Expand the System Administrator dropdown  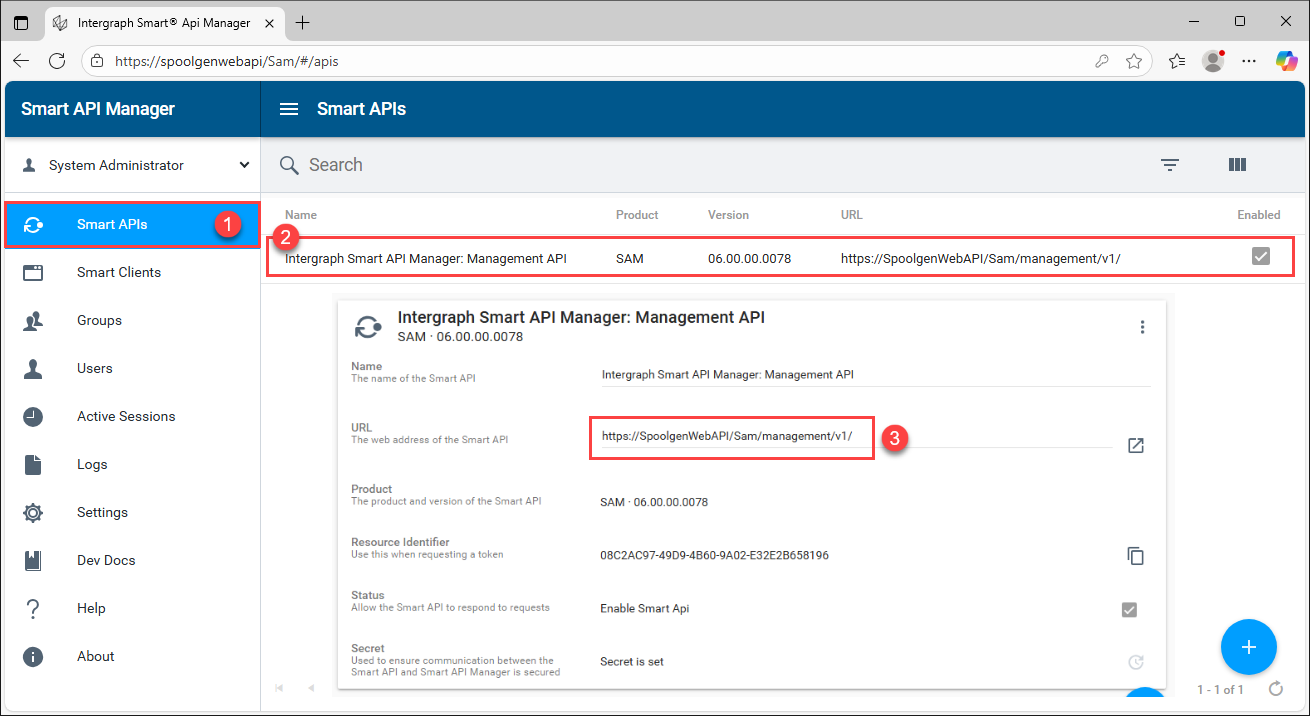point(244,165)
